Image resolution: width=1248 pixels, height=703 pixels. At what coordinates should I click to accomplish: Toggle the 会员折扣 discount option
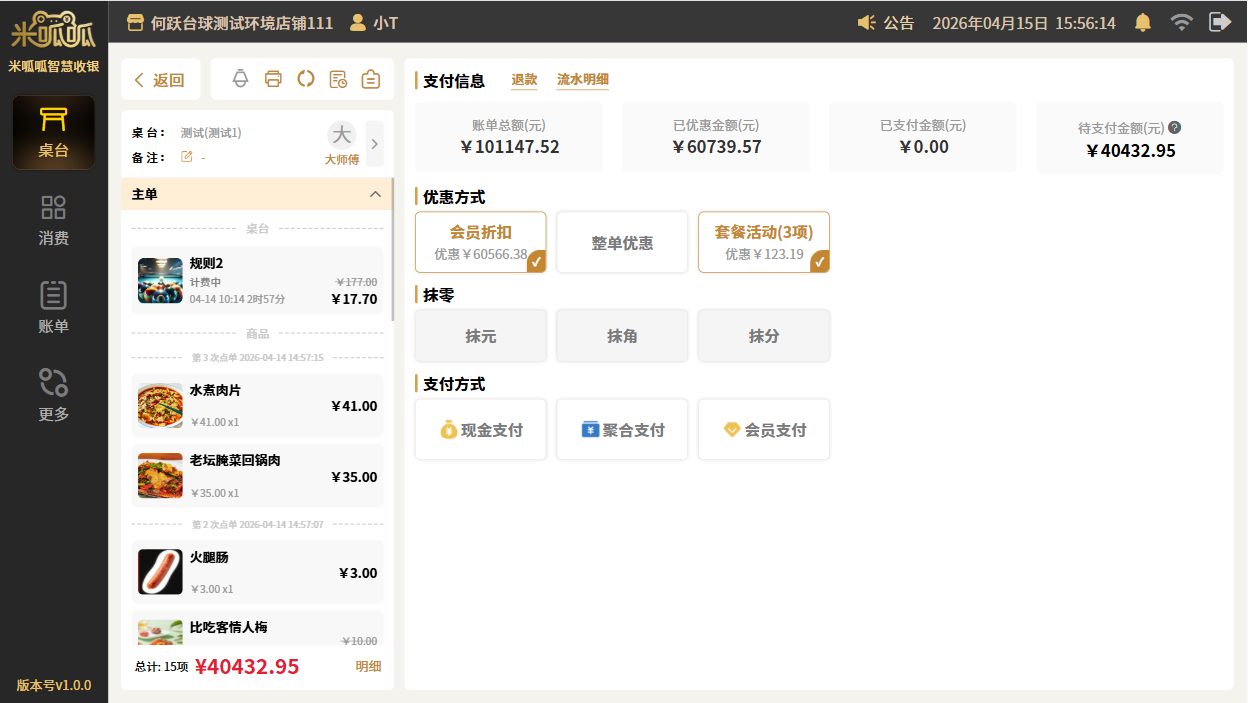(481, 242)
